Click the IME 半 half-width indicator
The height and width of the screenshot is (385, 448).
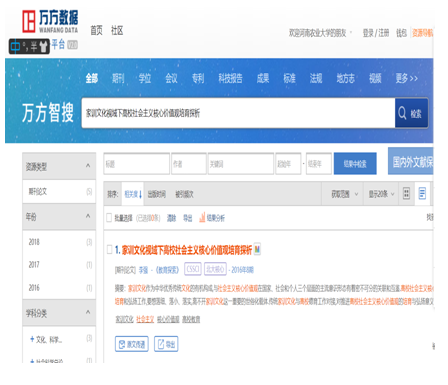point(34,46)
